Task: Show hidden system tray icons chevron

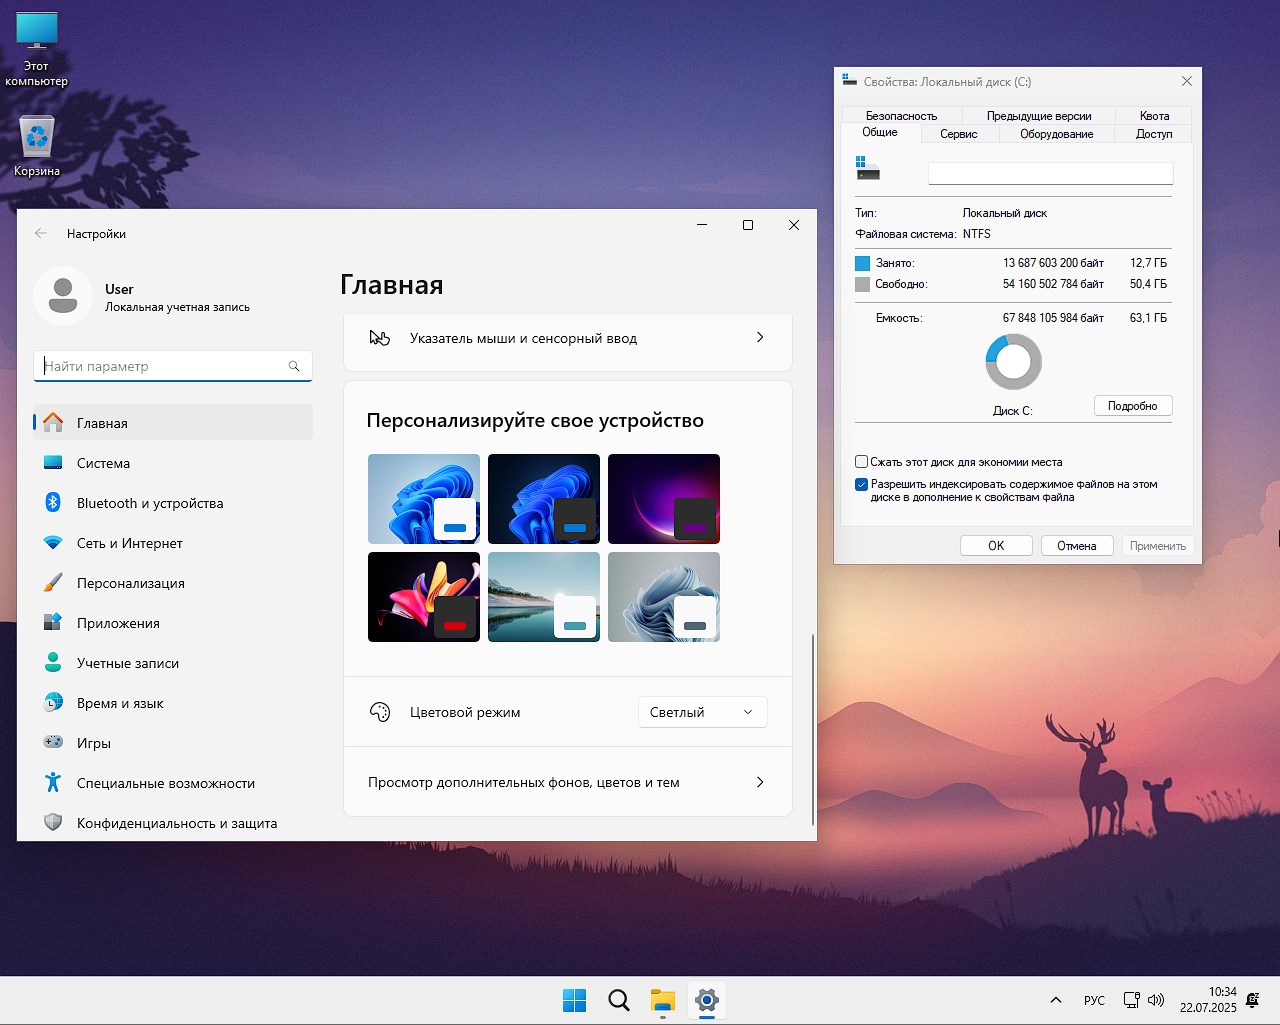Action: click(x=1055, y=1000)
